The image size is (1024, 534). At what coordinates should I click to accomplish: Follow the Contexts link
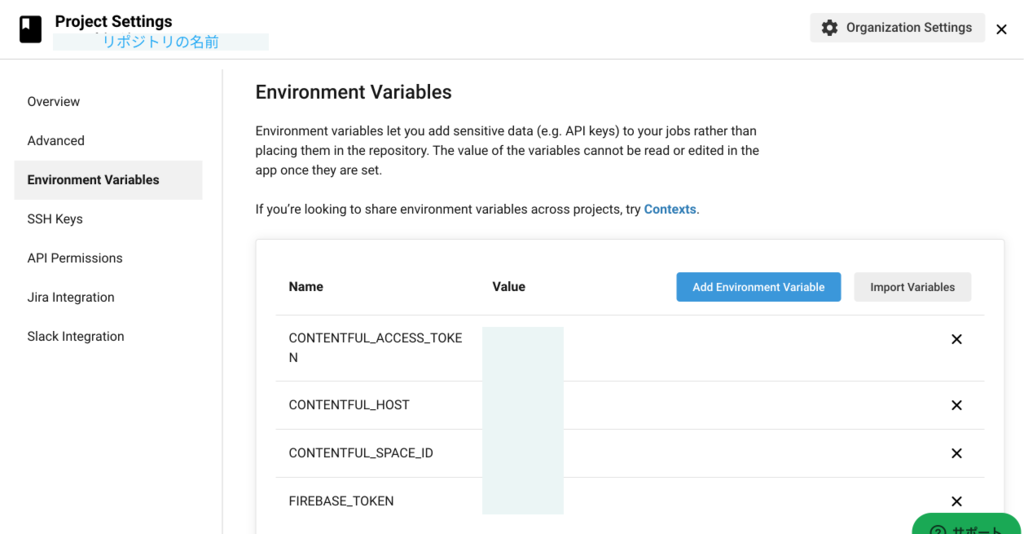point(670,209)
